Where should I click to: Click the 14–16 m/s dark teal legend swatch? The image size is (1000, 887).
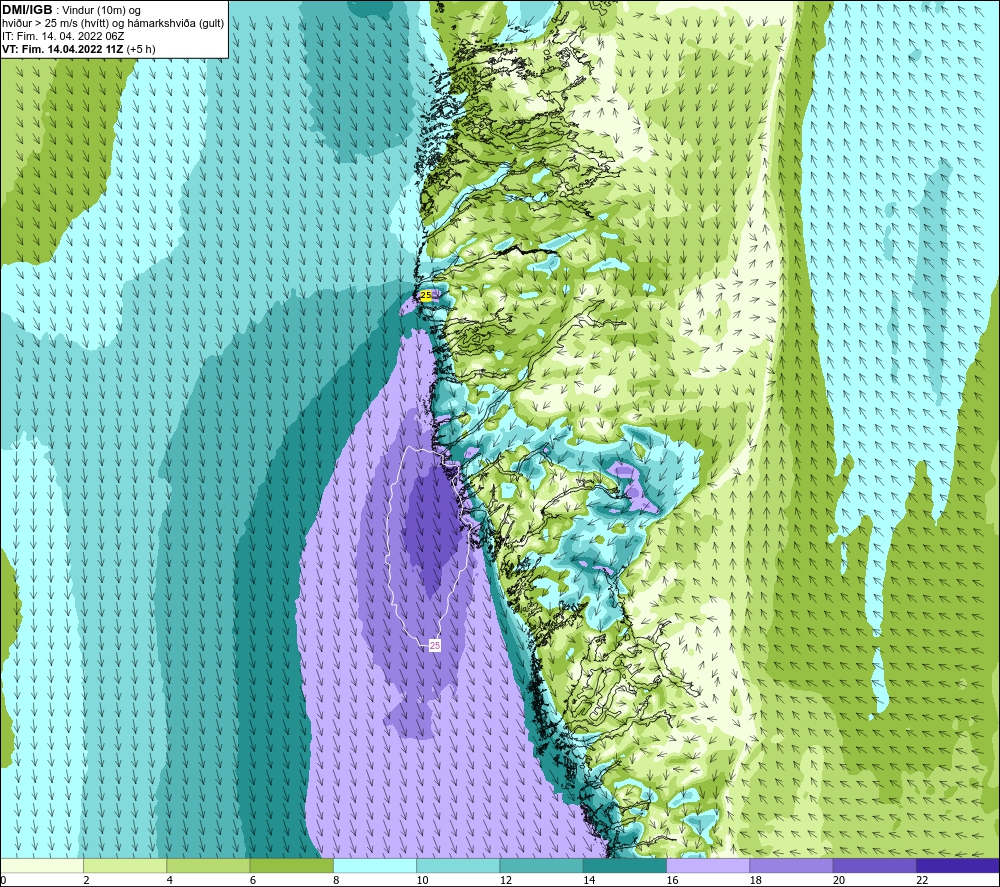[624, 865]
